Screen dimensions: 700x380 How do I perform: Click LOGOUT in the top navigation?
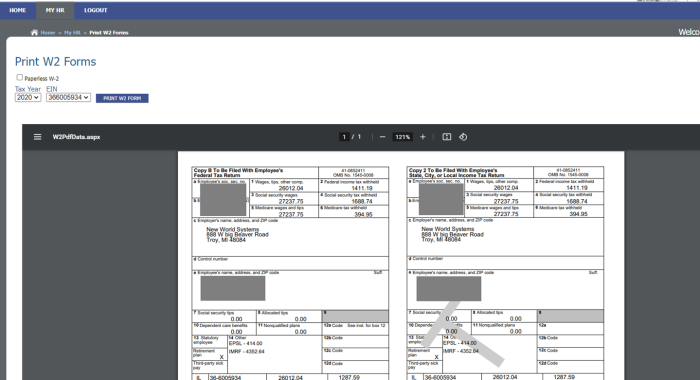point(96,10)
